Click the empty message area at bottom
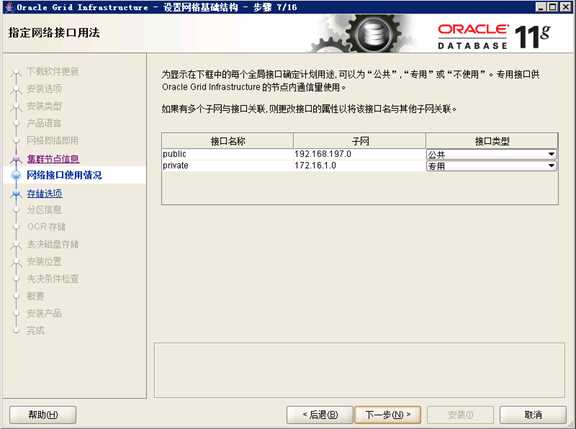This screenshot has height=429, width=576. click(359, 370)
